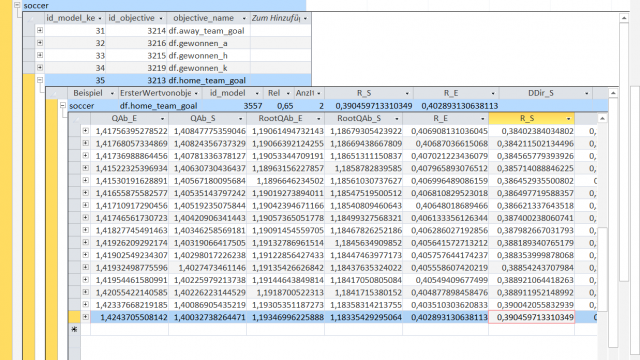This screenshot has width=640, height=360.
Task: Click cell df.home_team_goal in row 35
Action: 208,80
